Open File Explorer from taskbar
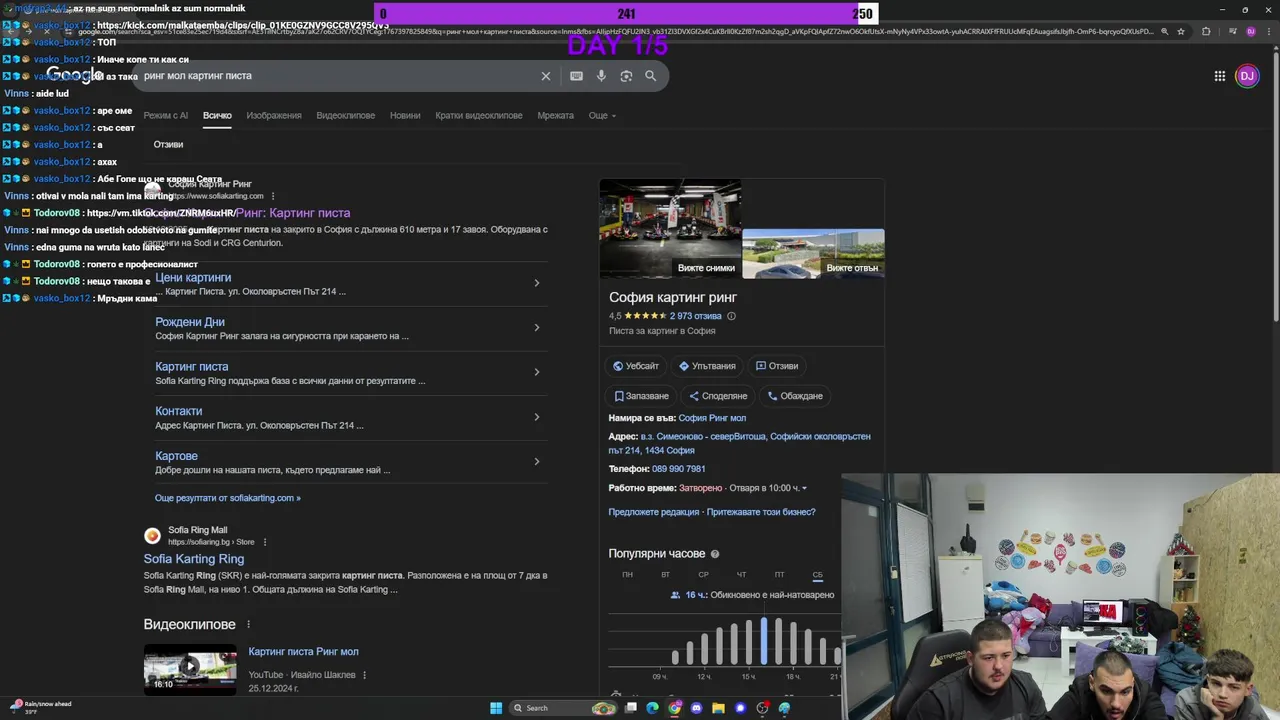This screenshot has height=720, width=1280. point(718,708)
